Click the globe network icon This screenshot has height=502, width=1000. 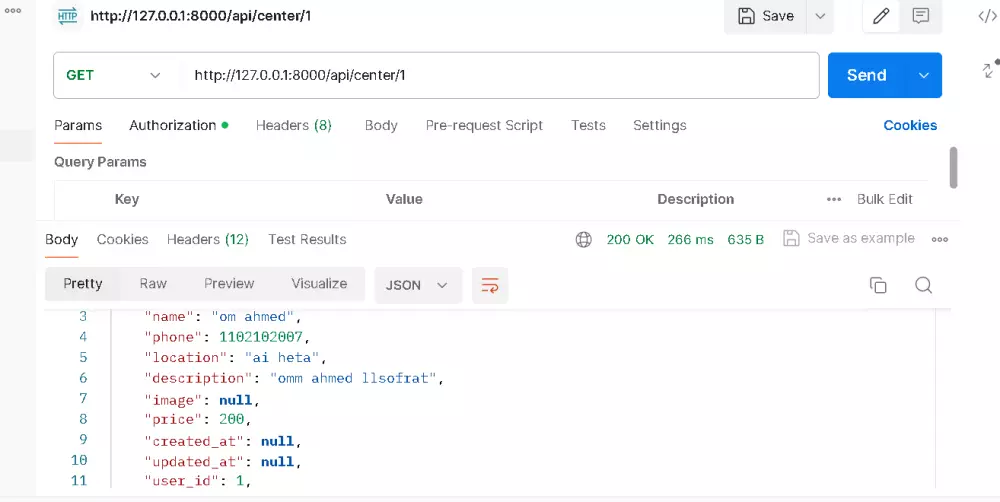click(x=584, y=239)
